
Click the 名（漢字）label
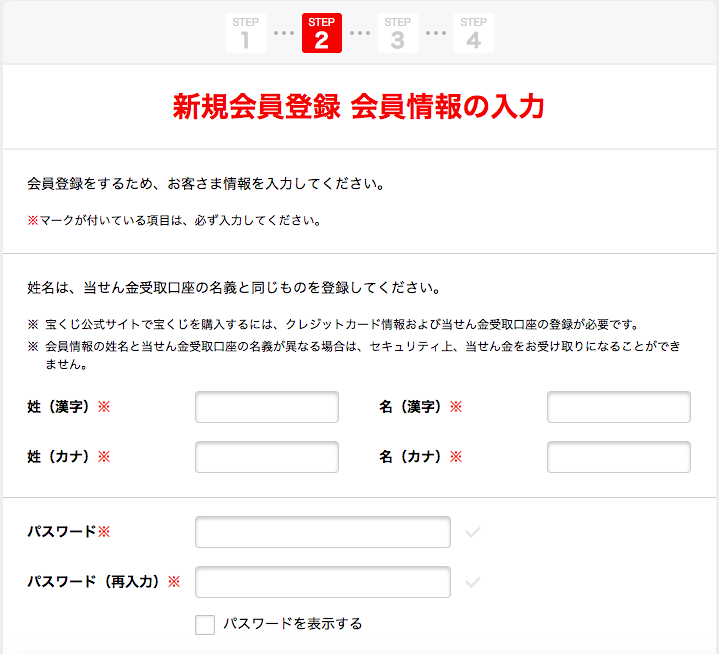click(x=420, y=407)
